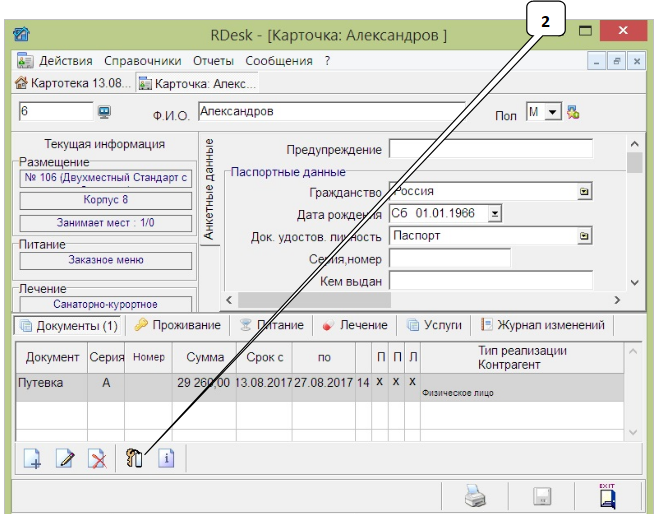
Task: Switch to Картотека 13.08 window tab
Action: point(73,83)
